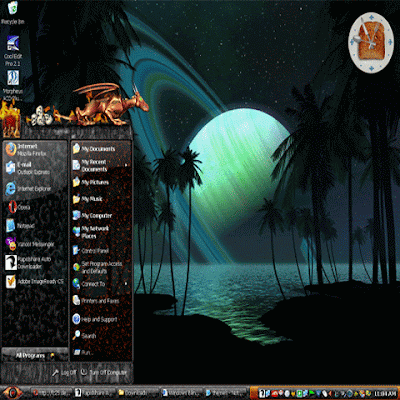
Task: Select the Recycle Bin desktop icon
Action: pos(12,13)
